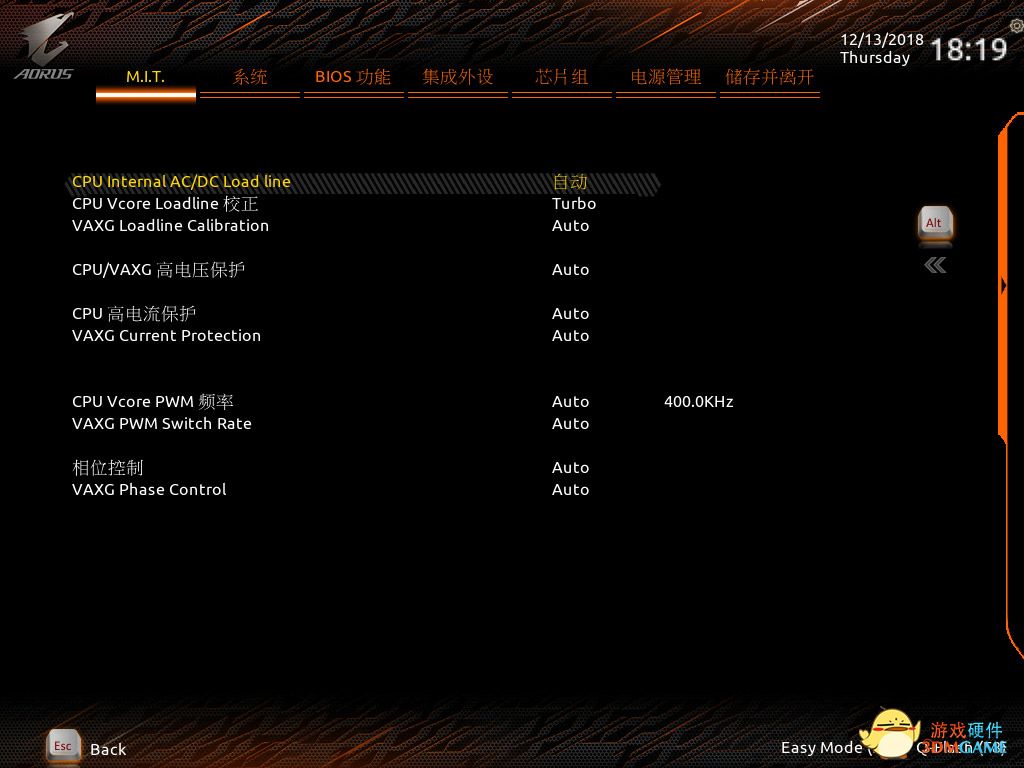Open Auto value of CPU/VAXG 高电压保护
The width and height of the screenshot is (1024, 768).
pos(570,270)
